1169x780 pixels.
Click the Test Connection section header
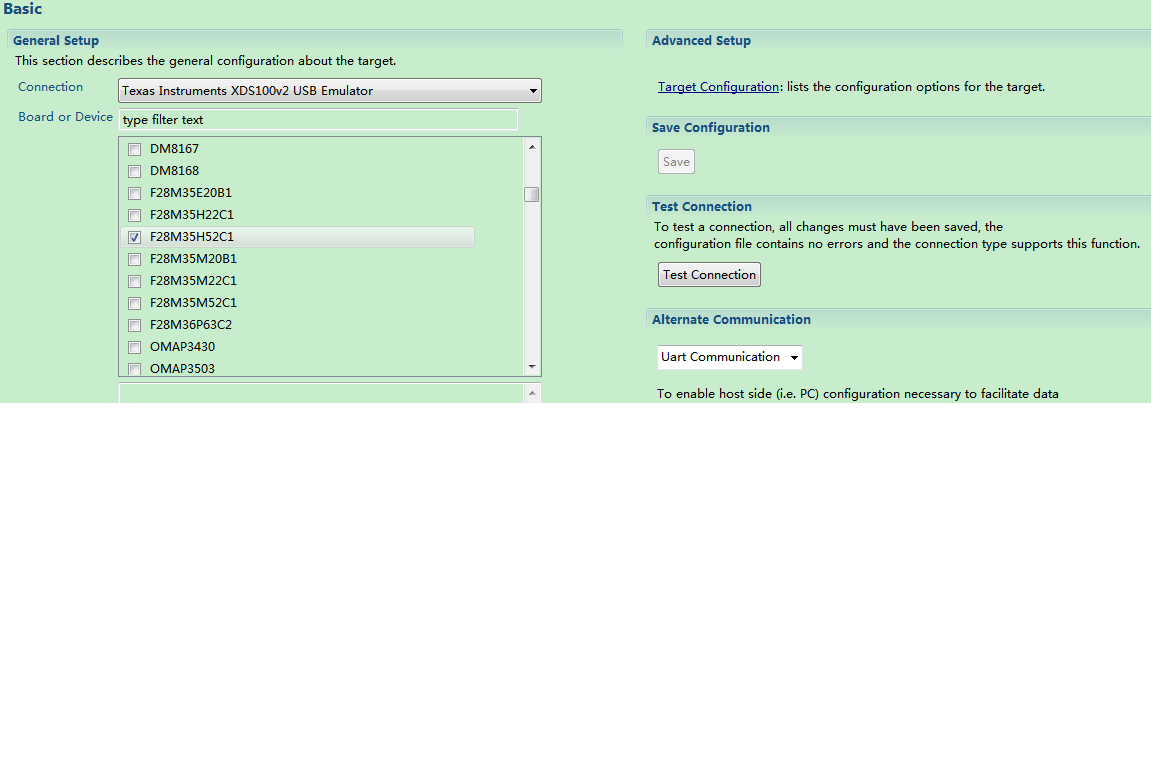(702, 207)
